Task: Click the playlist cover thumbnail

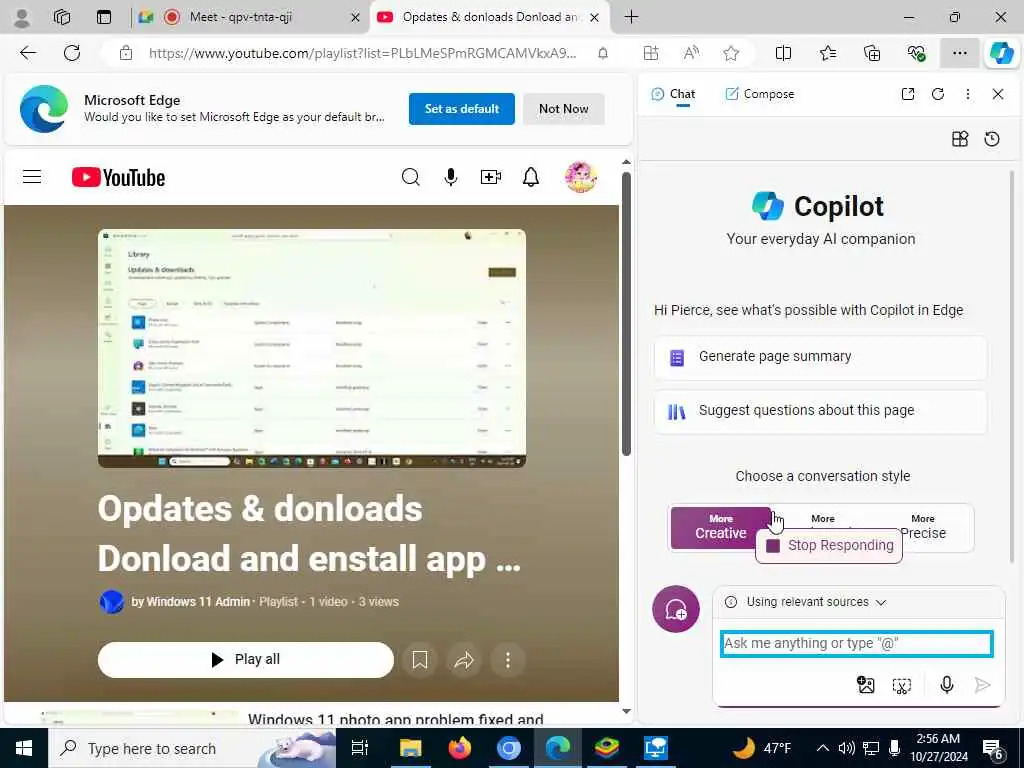Action: pos(312,348)
